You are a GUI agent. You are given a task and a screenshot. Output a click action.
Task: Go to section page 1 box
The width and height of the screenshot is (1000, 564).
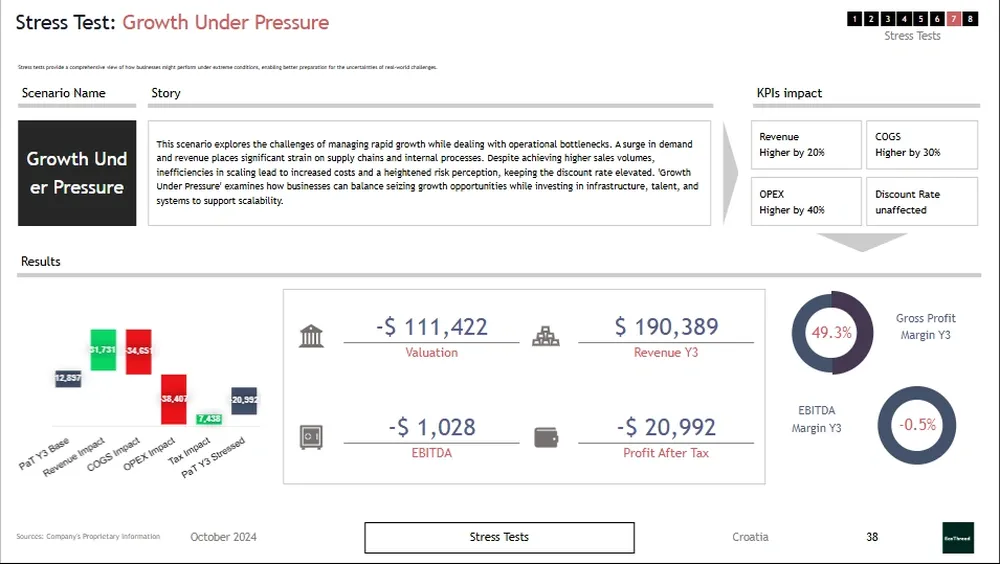point(854,19)
